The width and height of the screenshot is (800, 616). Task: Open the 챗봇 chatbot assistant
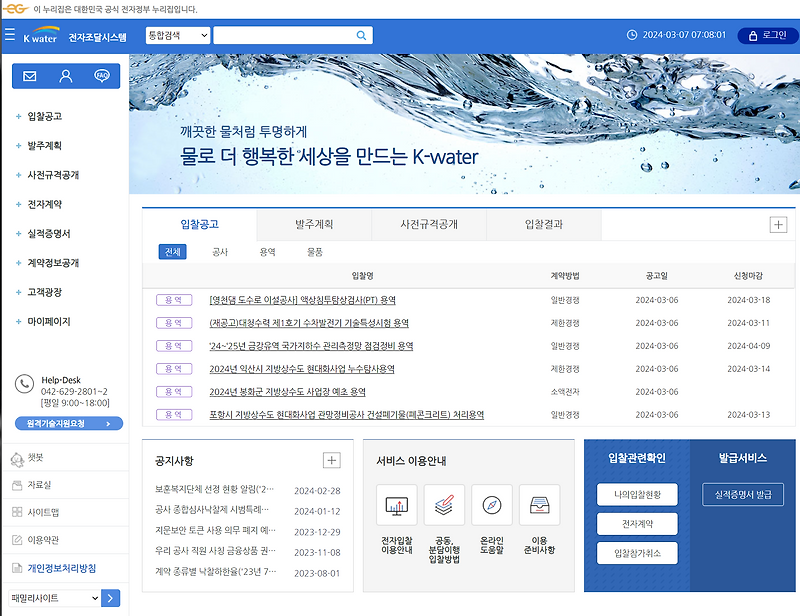pos(43,459)
